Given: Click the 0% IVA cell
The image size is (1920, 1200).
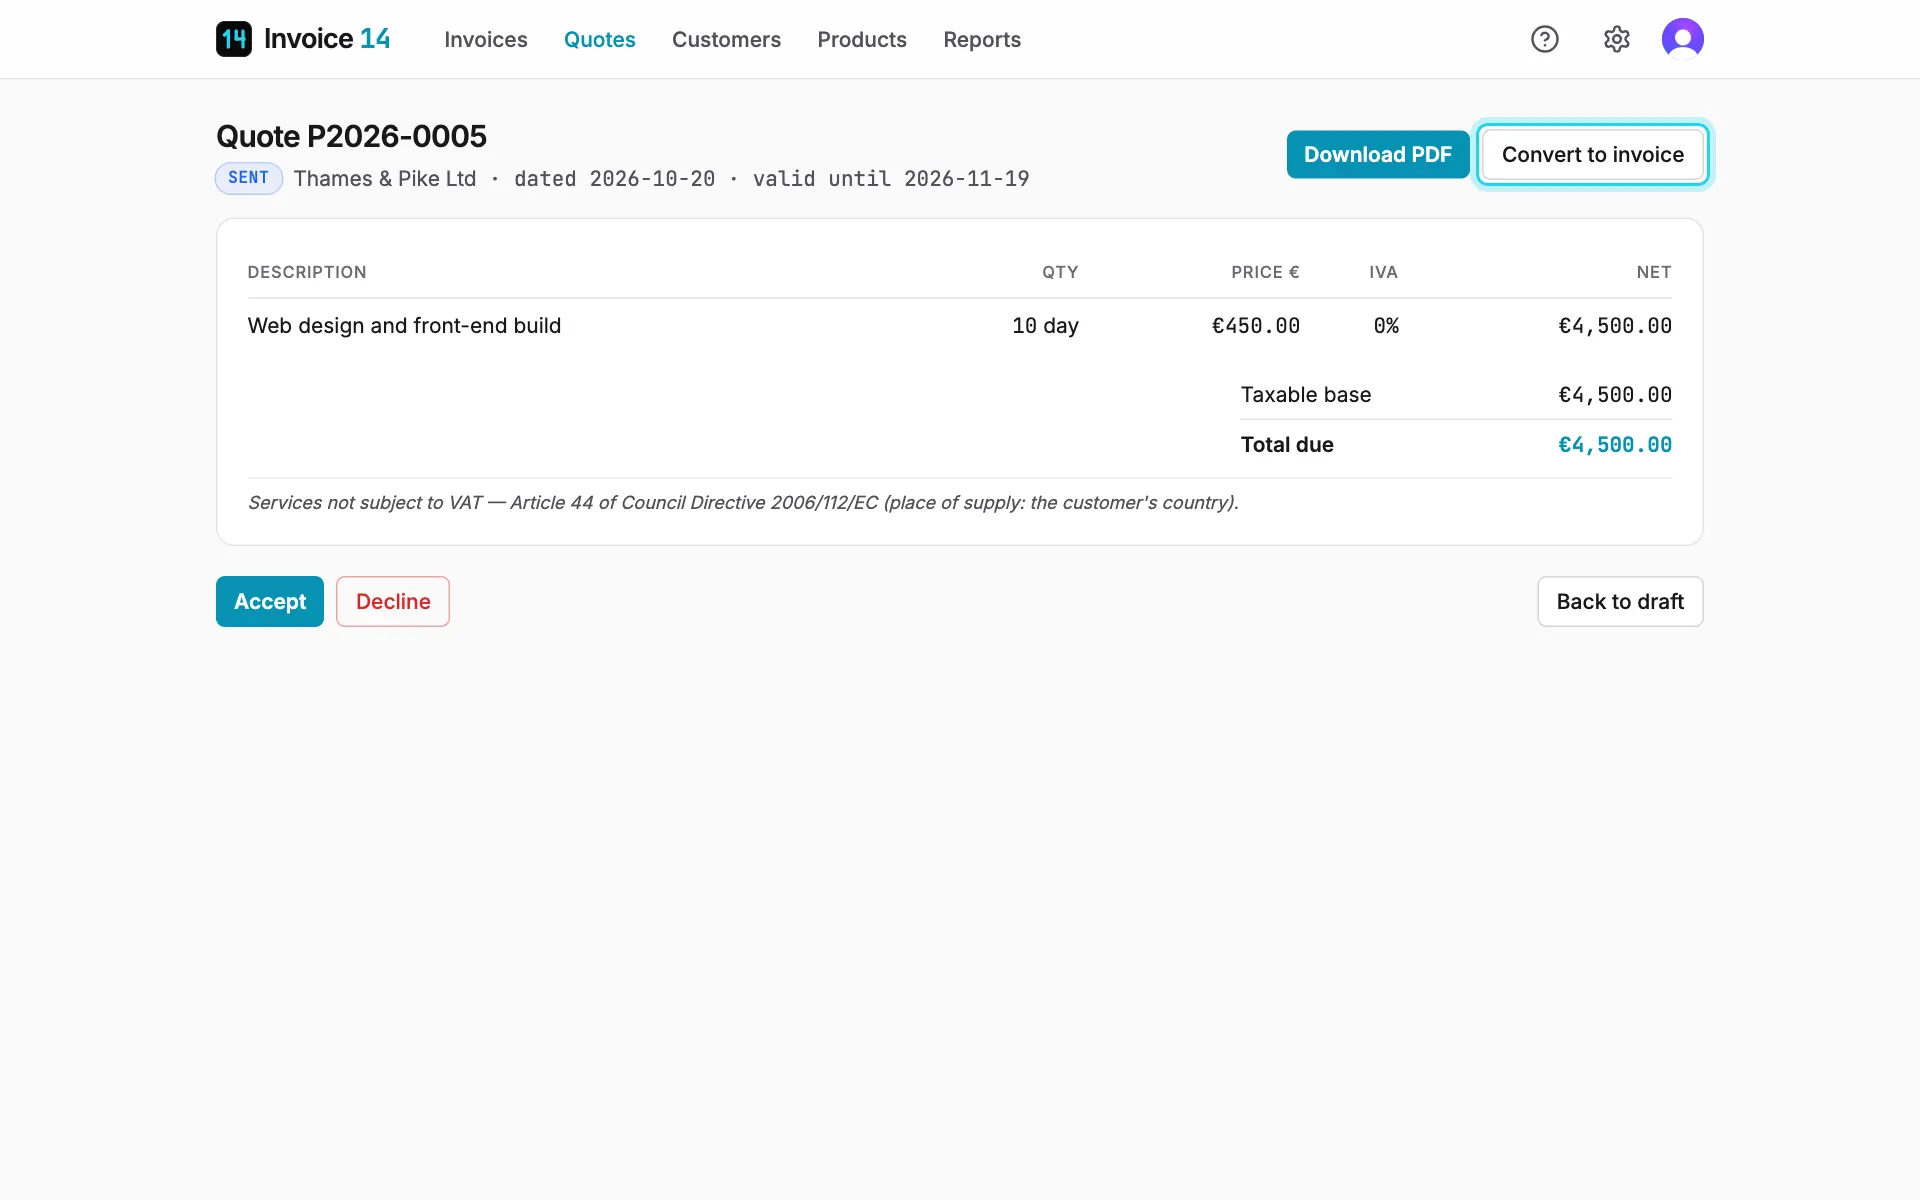Looking at the screenshot, I should point(1386,326).
